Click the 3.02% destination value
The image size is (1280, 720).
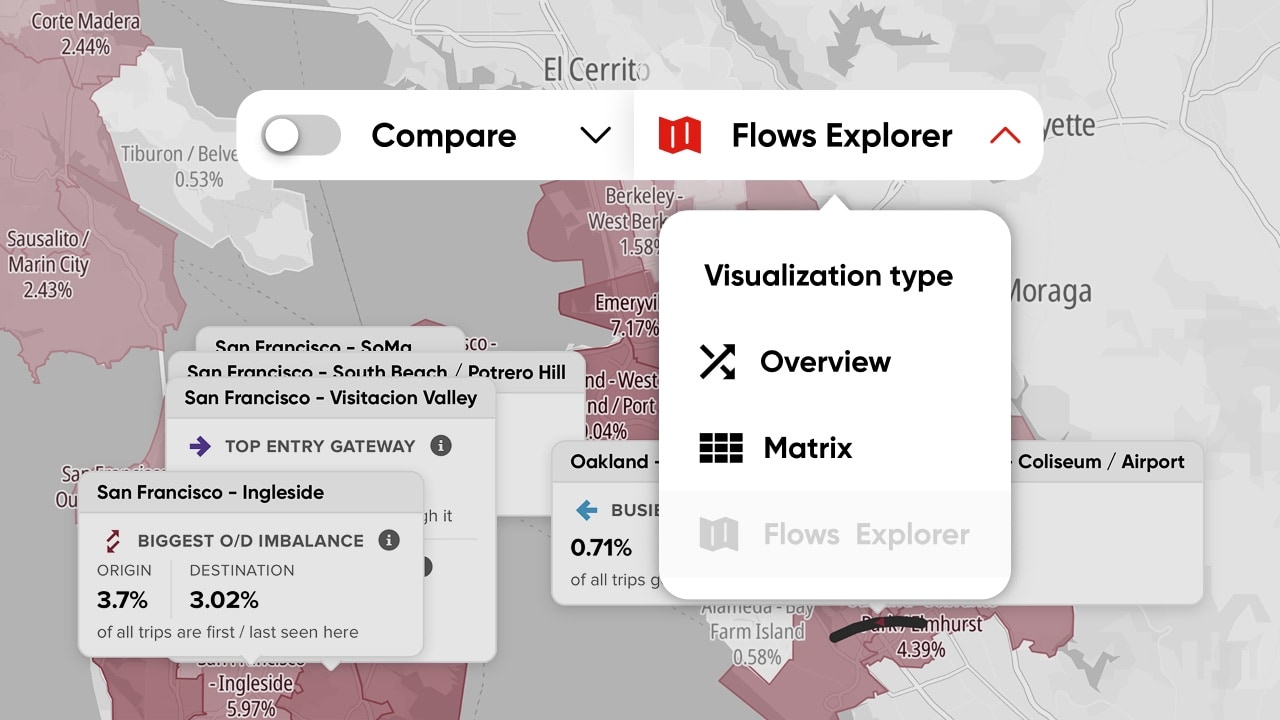pos(224,600)
